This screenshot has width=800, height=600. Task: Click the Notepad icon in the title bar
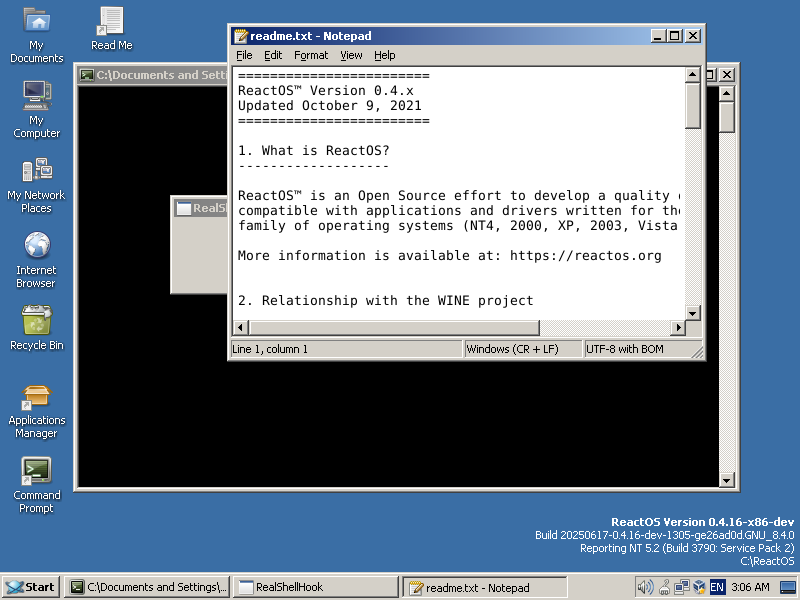pyautogui.click(x=241, y=36)
